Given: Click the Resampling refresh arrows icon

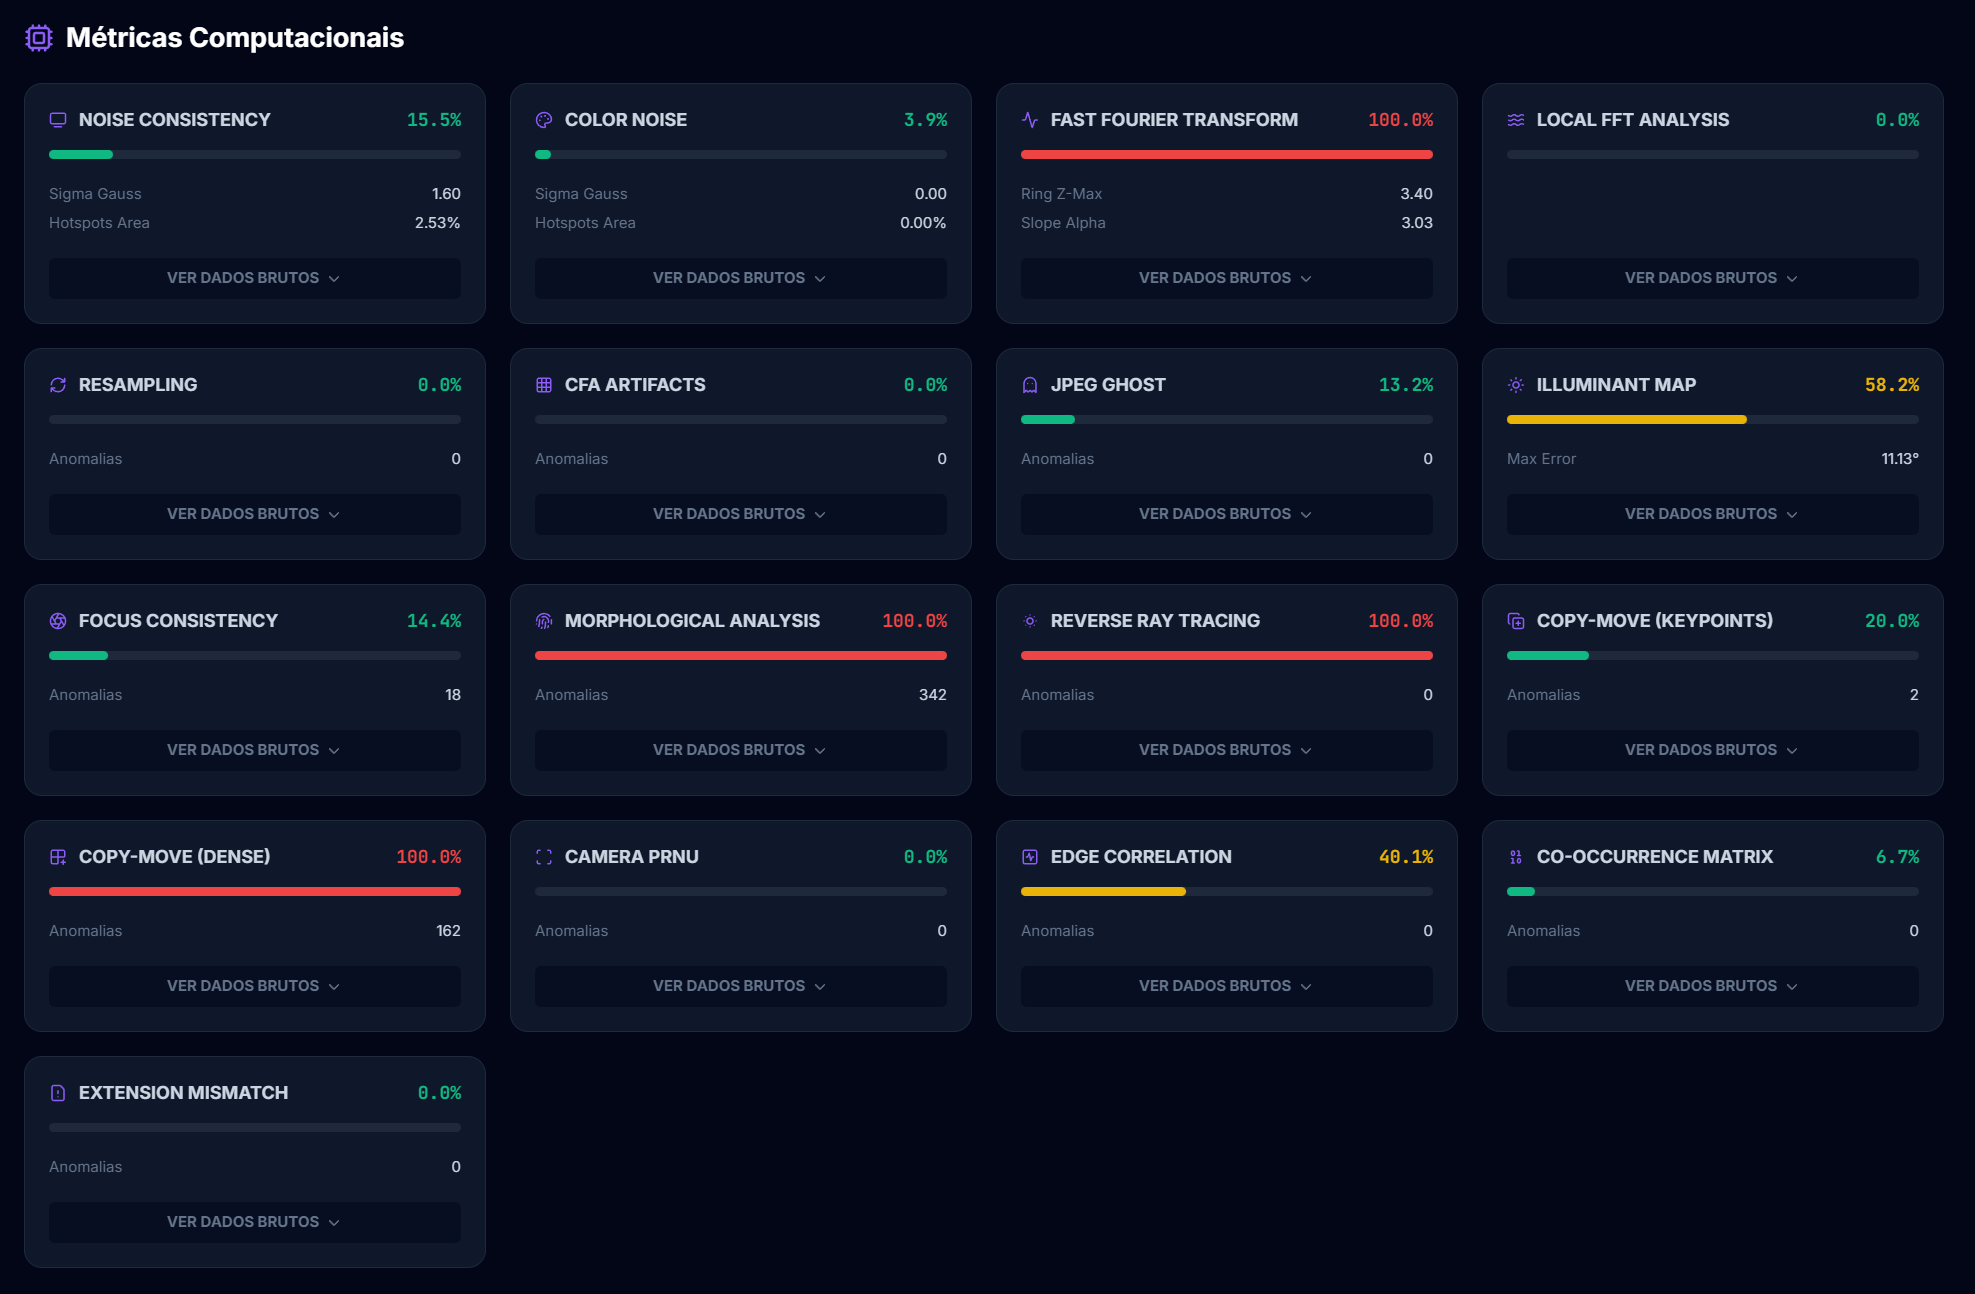Looking at the screenshot, I should pos(58,385).
